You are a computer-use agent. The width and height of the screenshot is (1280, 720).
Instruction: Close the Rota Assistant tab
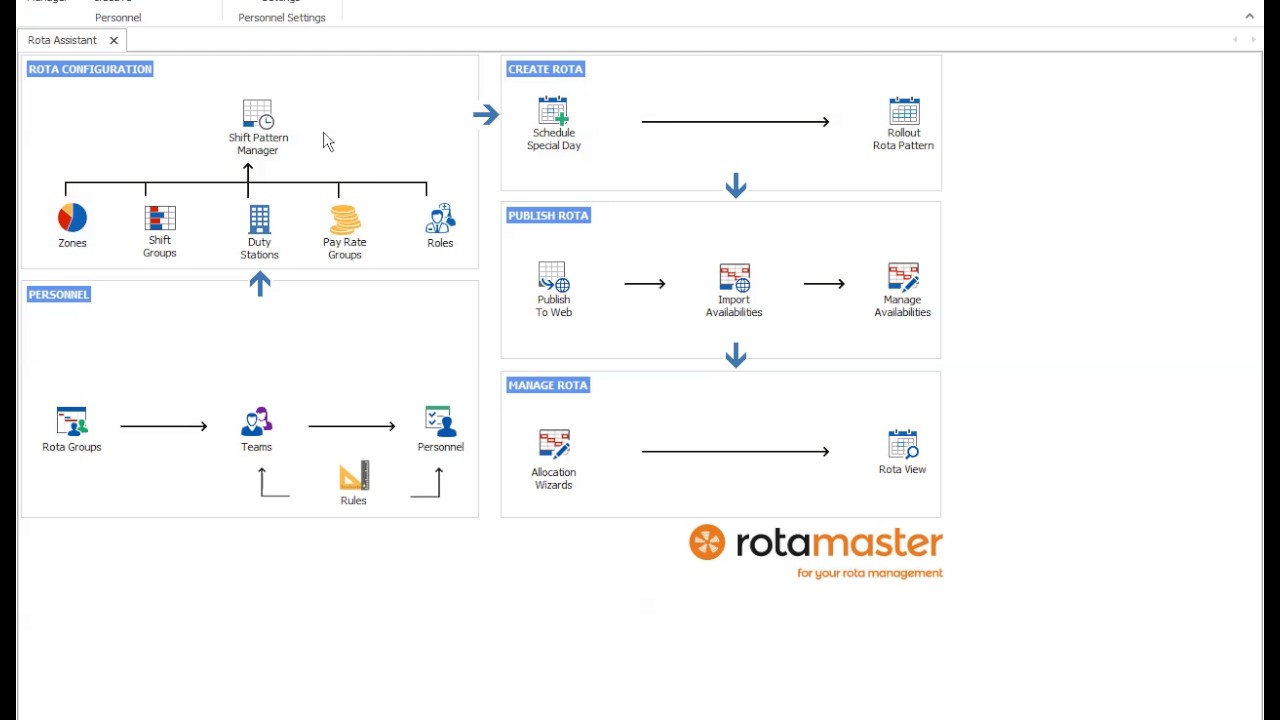[114, 40]
